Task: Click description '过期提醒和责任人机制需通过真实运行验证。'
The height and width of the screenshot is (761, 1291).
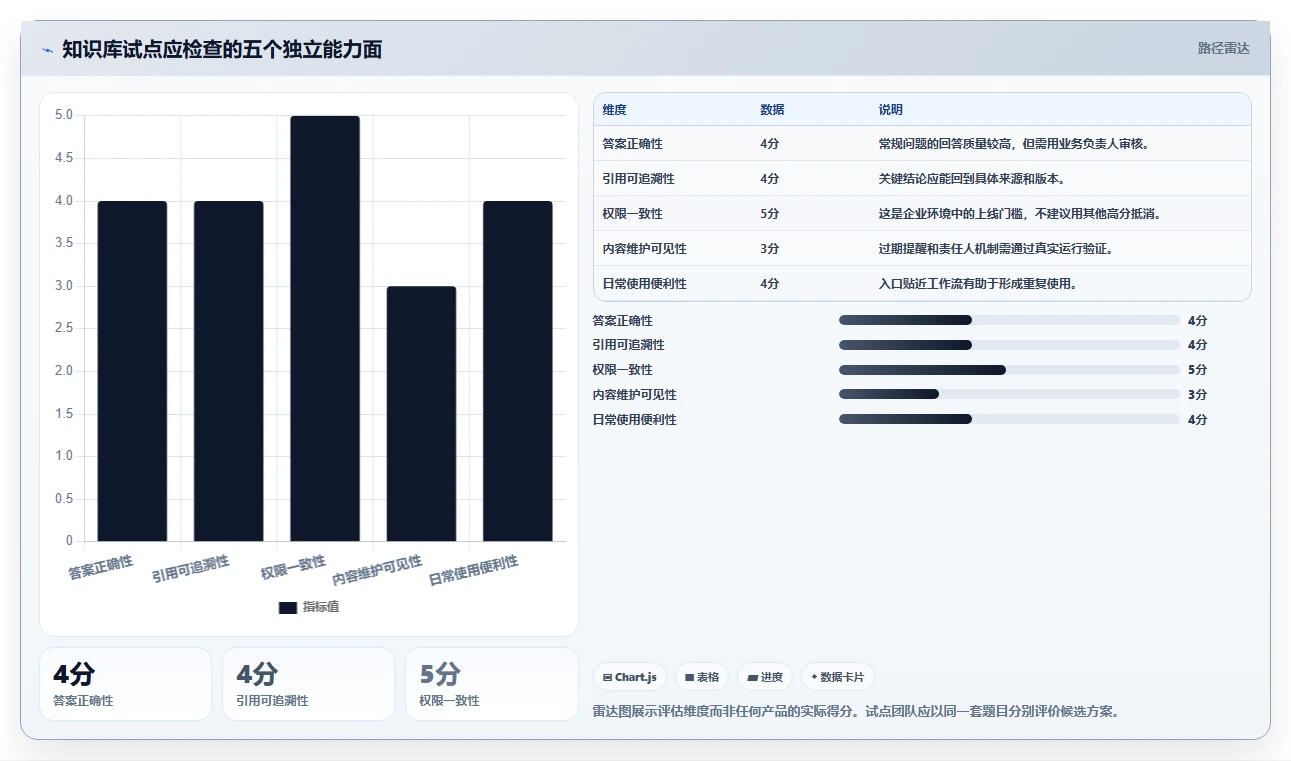Action: click(996, 249)
